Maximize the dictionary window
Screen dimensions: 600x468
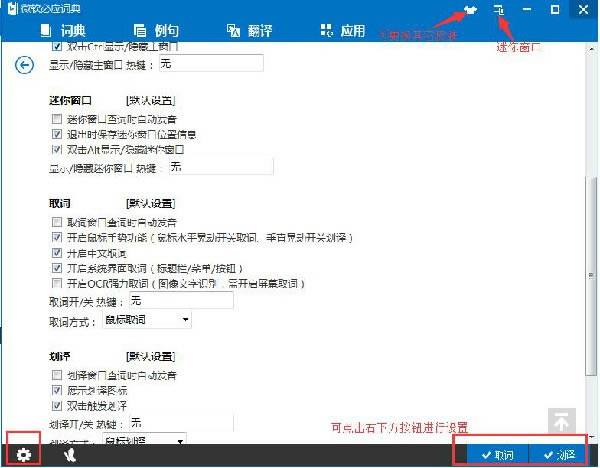tap(555, 9)
